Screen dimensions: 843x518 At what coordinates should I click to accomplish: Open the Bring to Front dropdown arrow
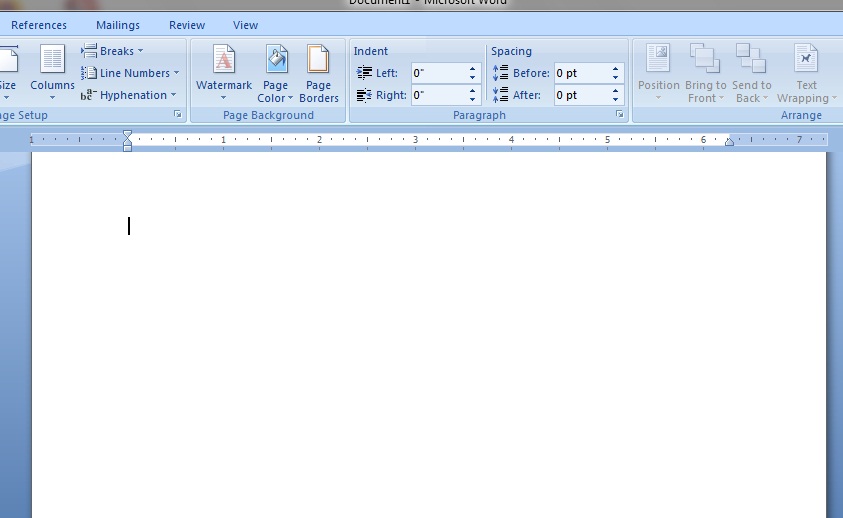tap(721, 98)
